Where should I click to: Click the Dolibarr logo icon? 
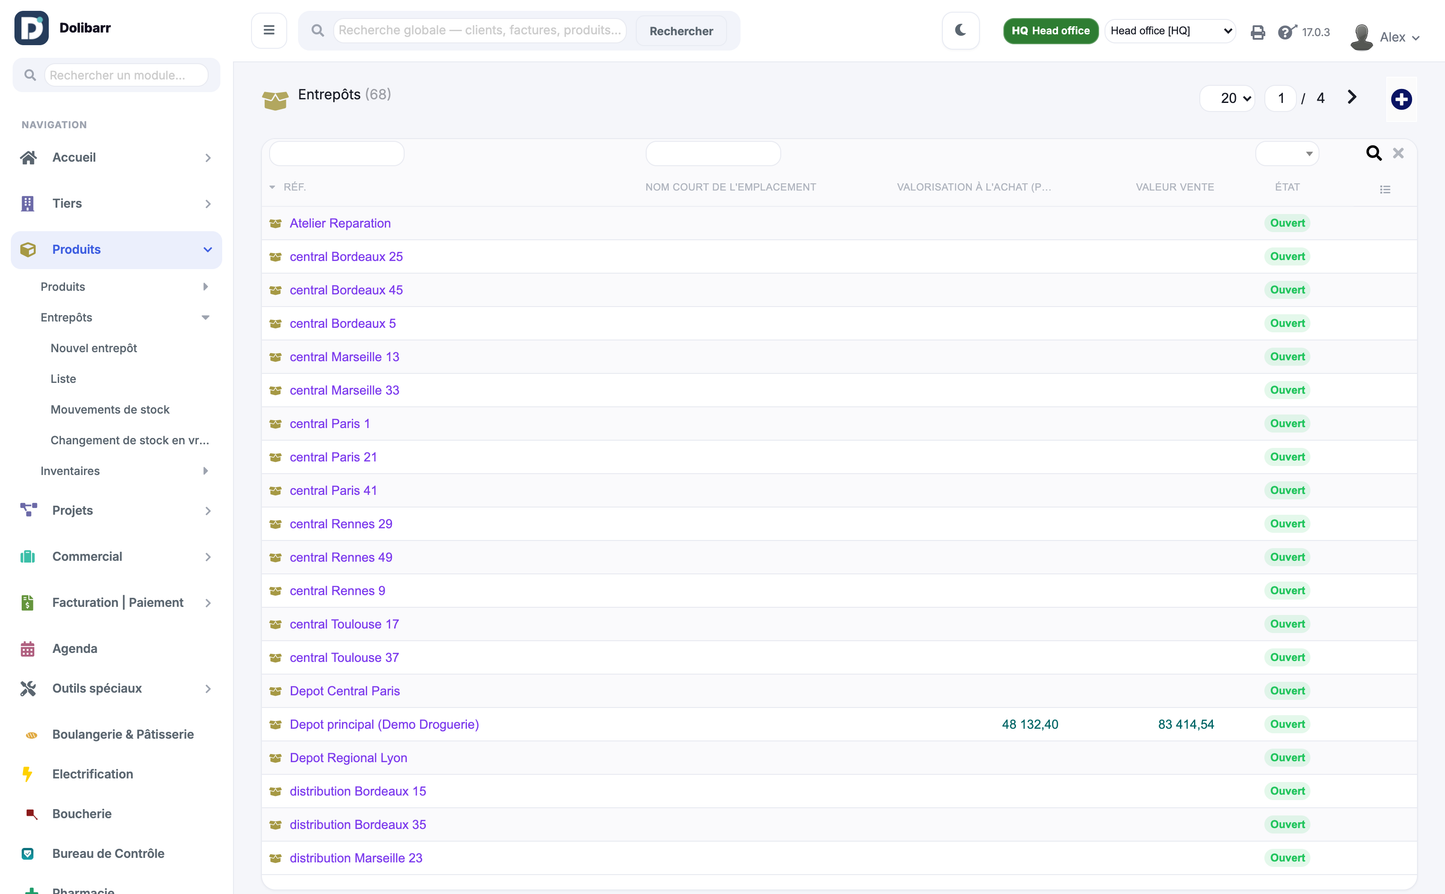point(31,28)
